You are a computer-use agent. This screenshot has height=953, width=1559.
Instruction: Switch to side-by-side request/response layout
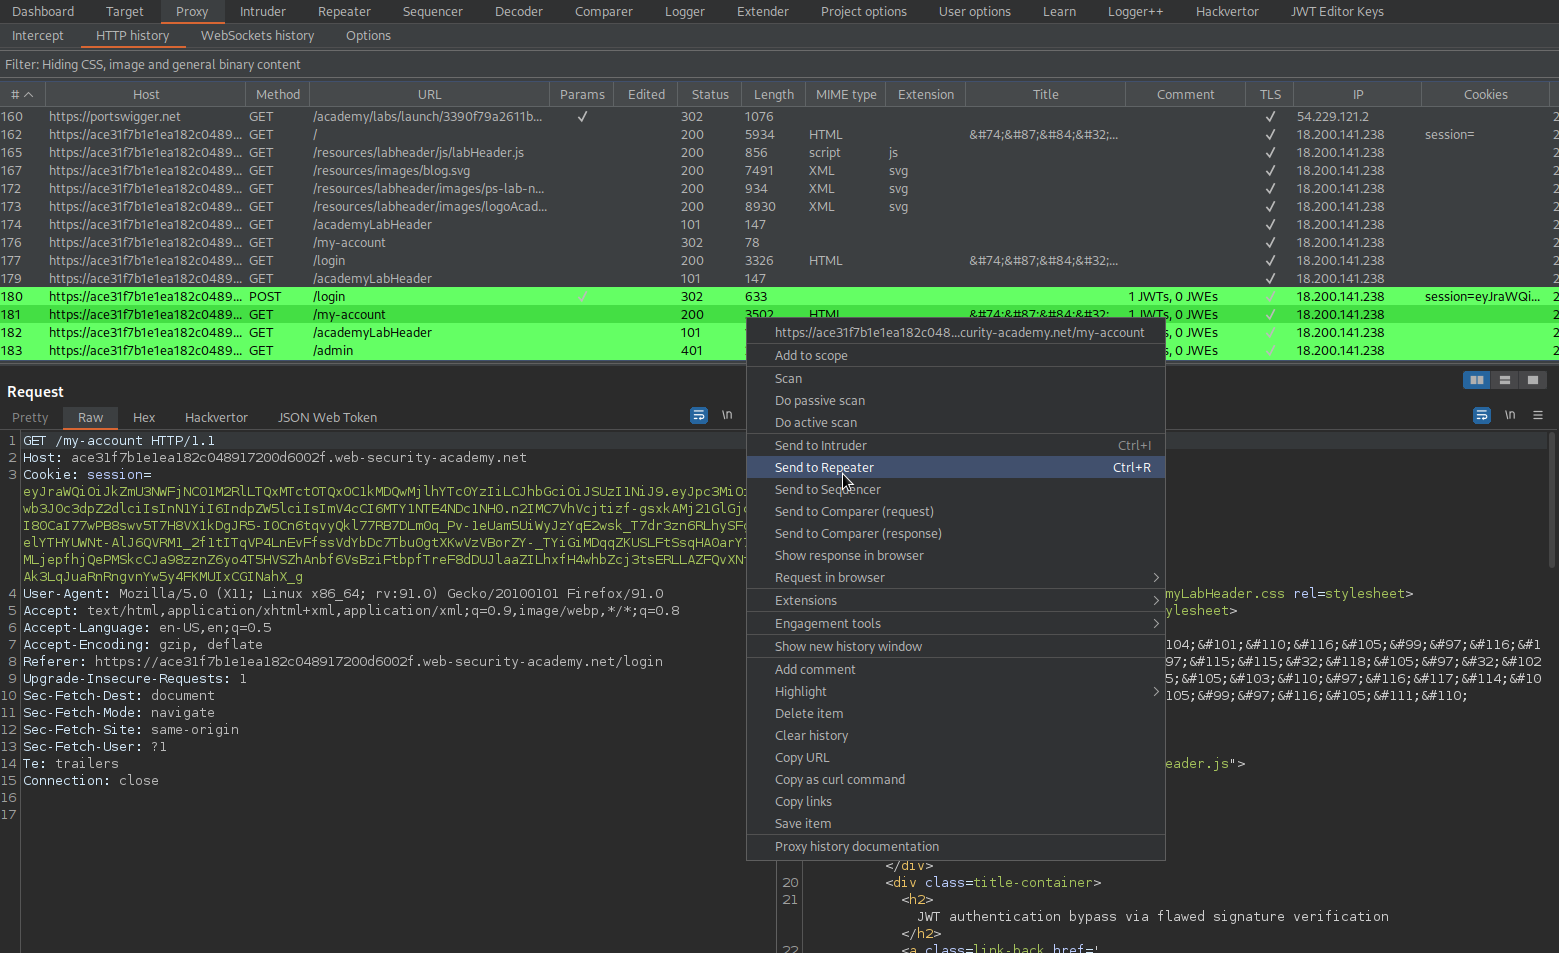point(1476,380)
